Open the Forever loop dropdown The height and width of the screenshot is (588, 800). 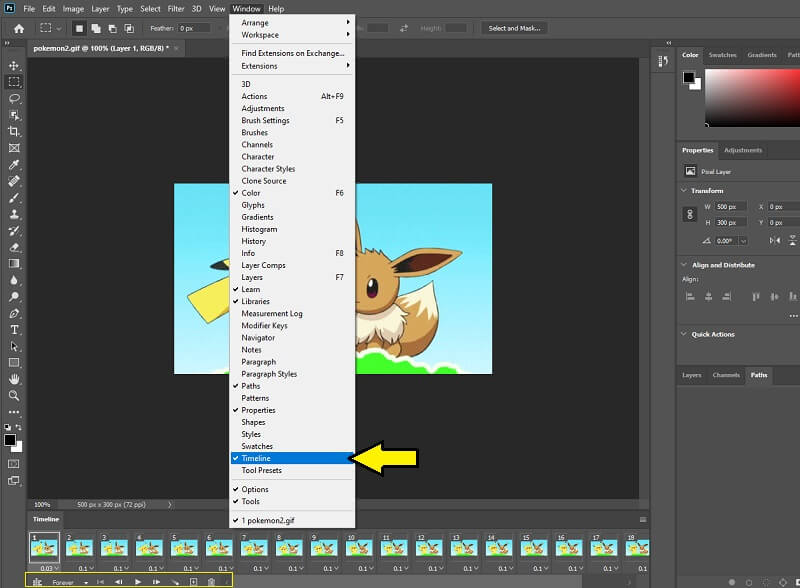pos(85,580)
